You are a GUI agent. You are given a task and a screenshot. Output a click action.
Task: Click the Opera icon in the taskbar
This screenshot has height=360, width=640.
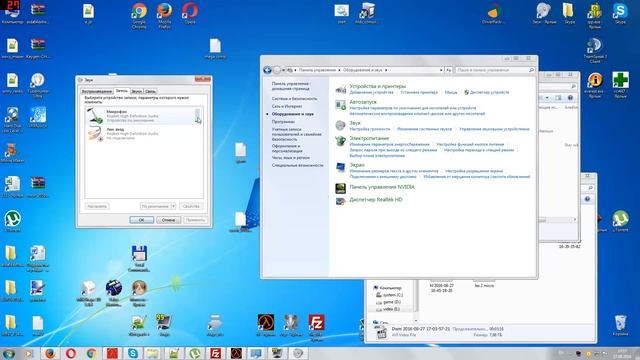[x=71, y=353]
